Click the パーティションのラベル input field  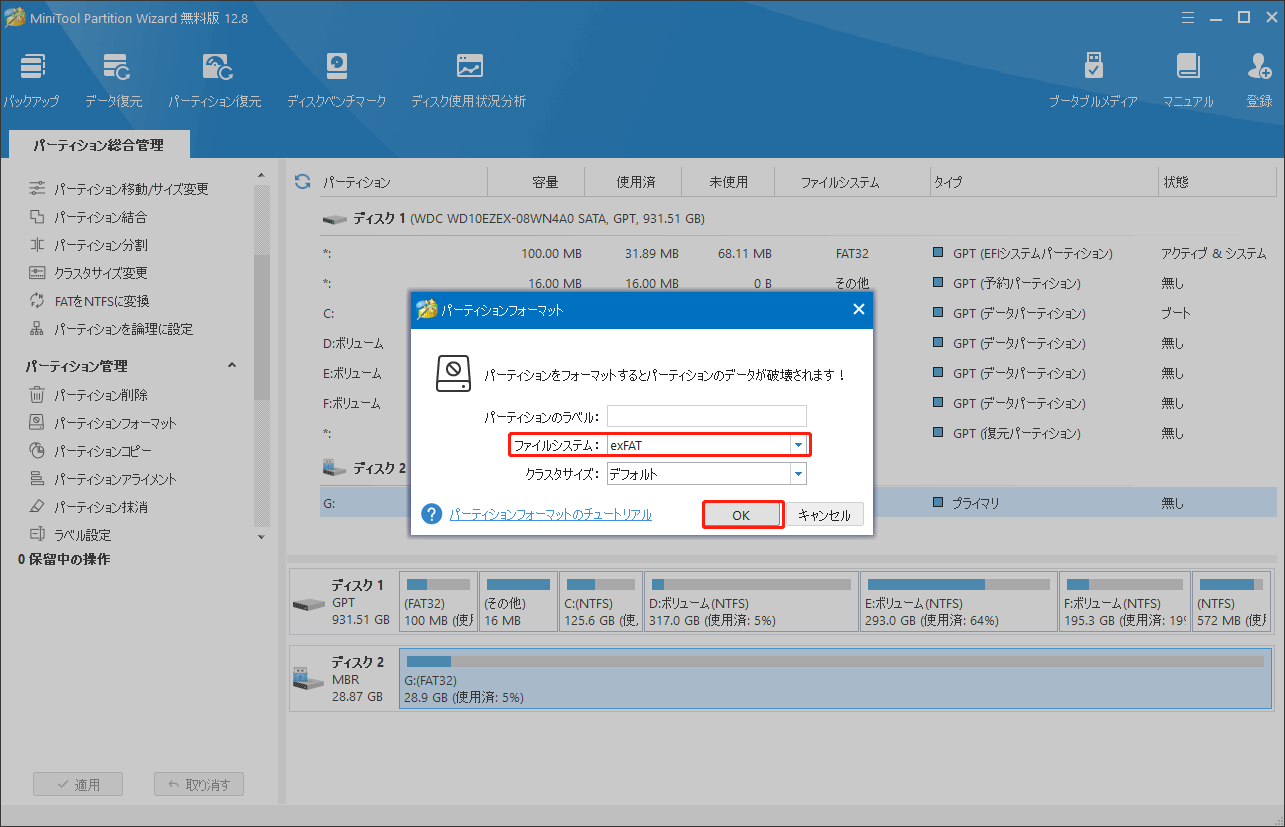(706, 416)
